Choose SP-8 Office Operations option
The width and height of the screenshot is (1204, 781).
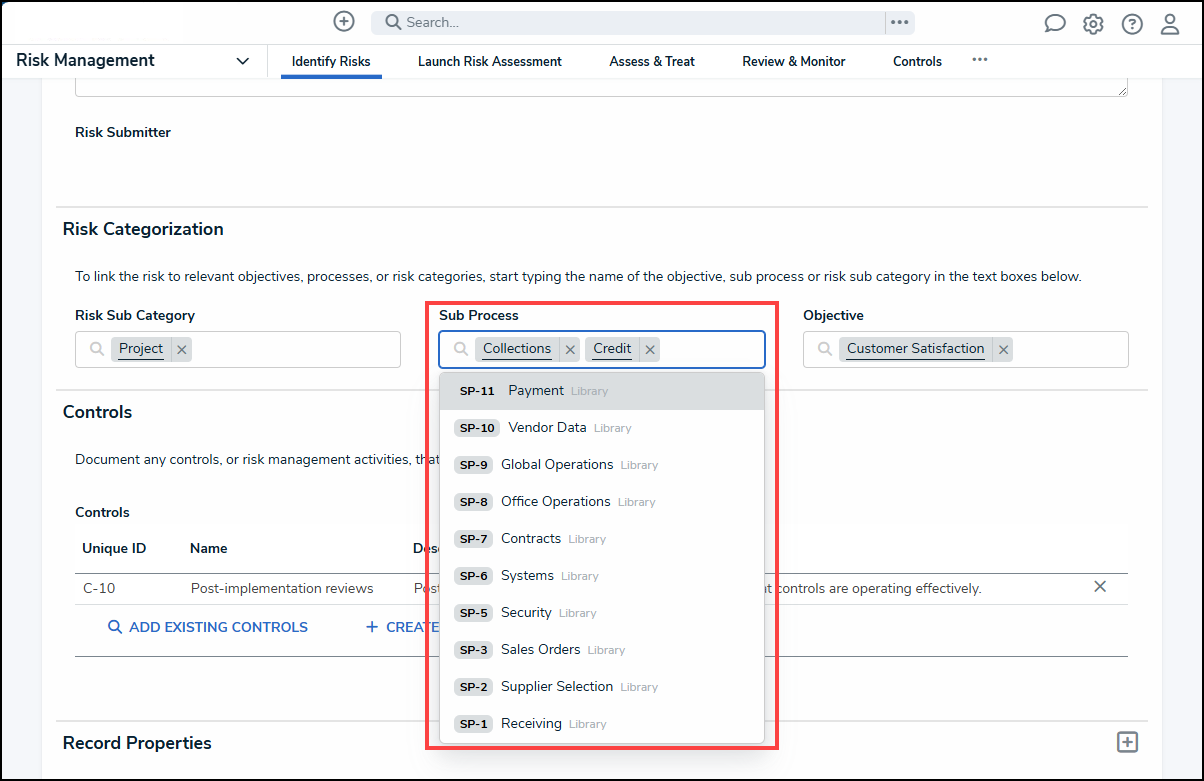[x=602, y=502]
